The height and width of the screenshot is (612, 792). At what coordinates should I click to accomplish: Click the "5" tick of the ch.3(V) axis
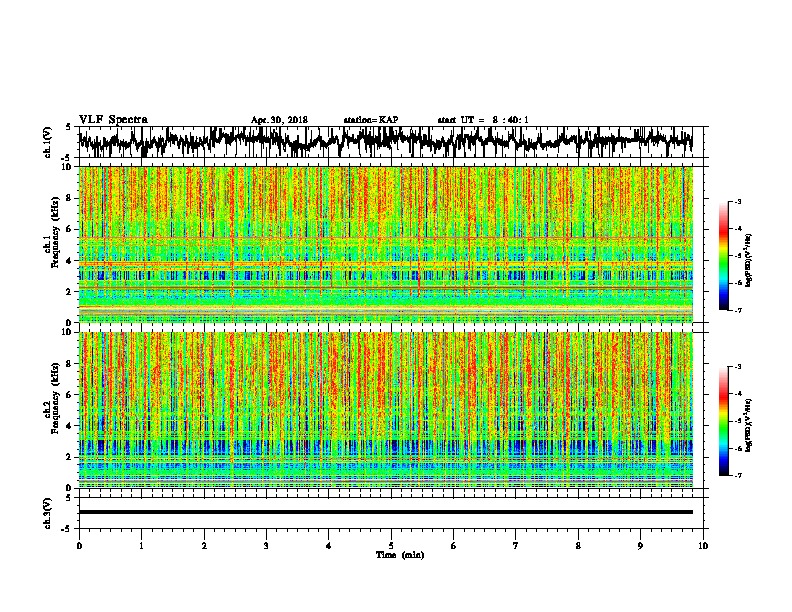[x=69, y=498]
